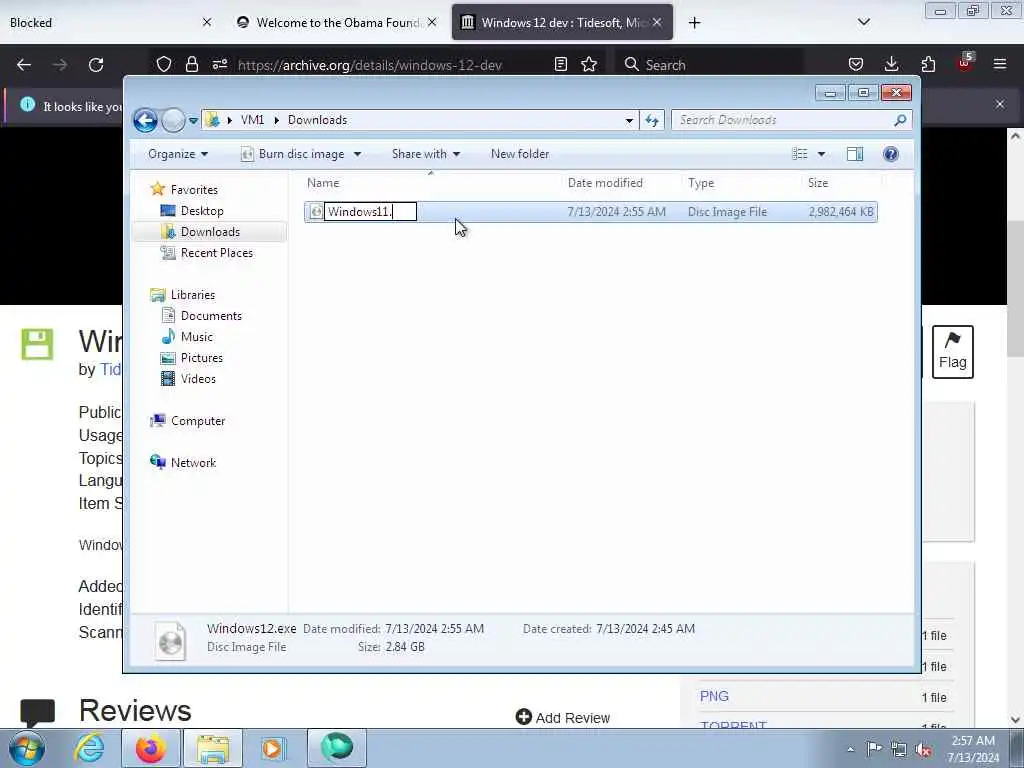The width and height of the screenshot is (1024, 768).
Task: Click the site security padlock icon
Action: coord(191,64)
